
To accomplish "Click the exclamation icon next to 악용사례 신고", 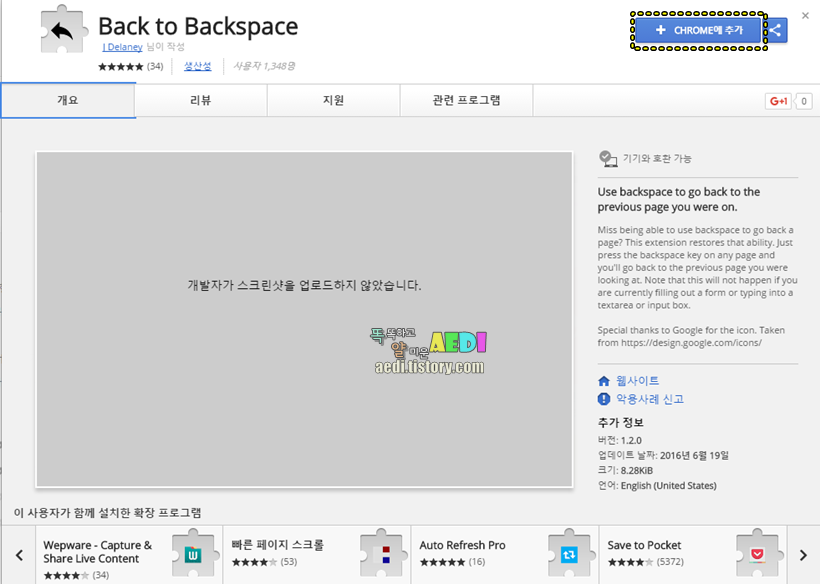I will coord(602,399).
